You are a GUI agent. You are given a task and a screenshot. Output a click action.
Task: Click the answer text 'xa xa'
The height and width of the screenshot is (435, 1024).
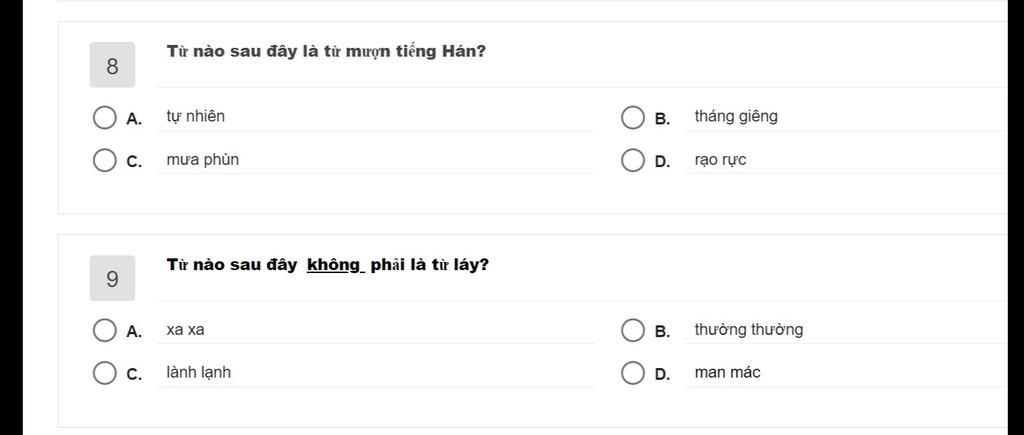coord(185,330)
